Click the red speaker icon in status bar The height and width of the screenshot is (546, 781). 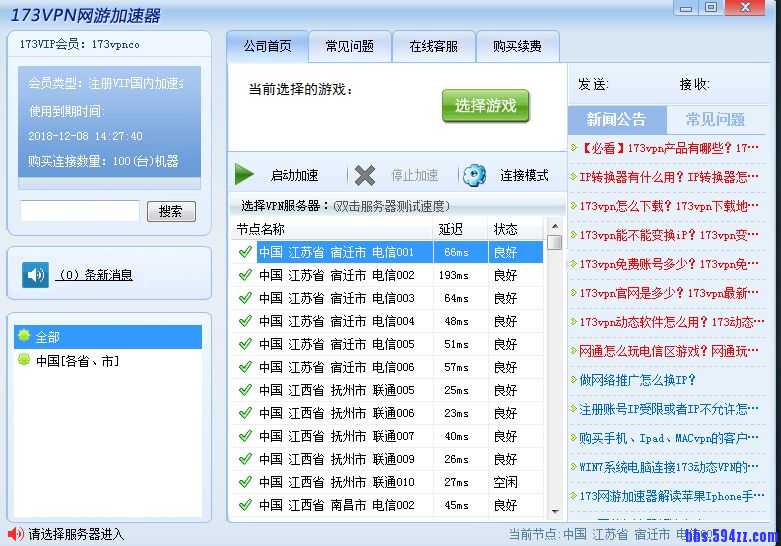(x=15, y=534)
